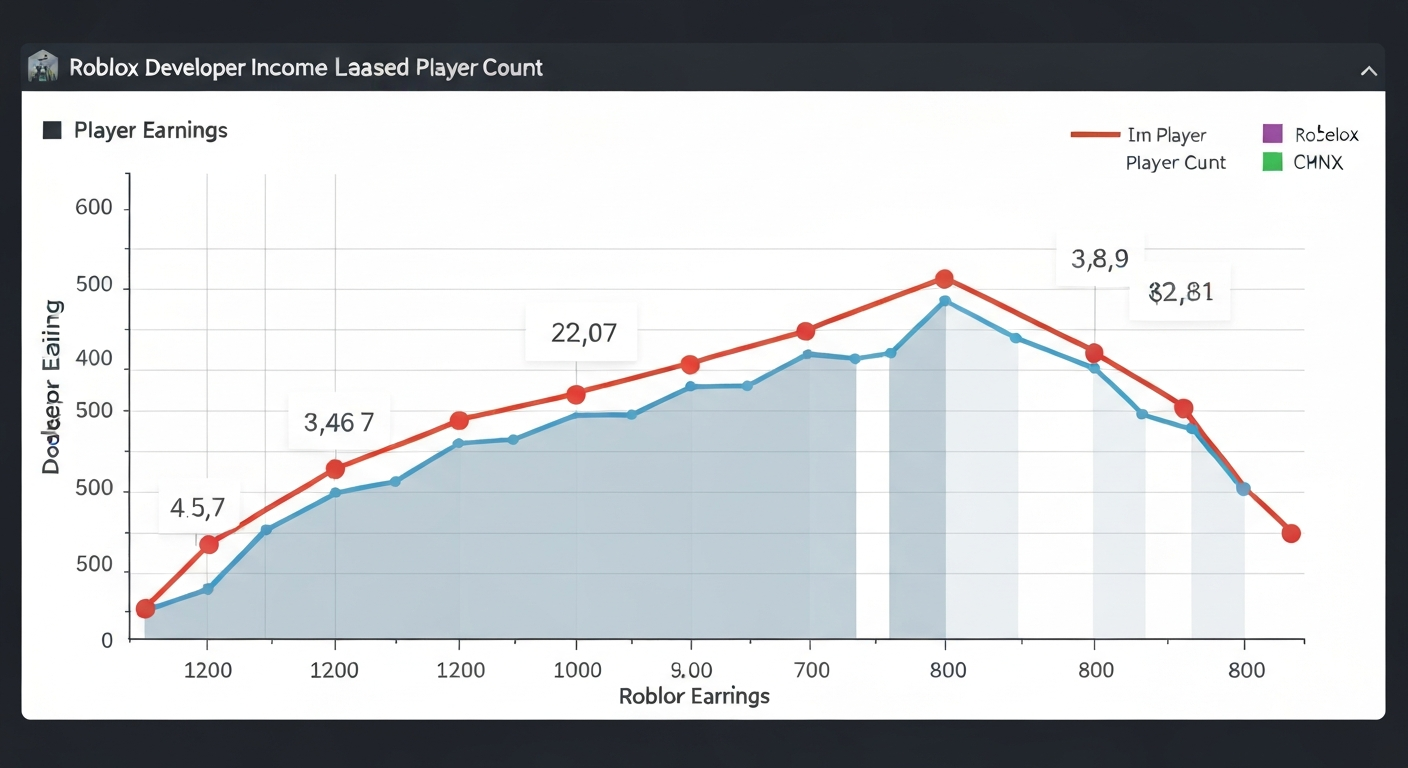This screenshot has height=768, width=1408.
Task: Click the '3,8,9' data label
Action: coord(1100,259)
